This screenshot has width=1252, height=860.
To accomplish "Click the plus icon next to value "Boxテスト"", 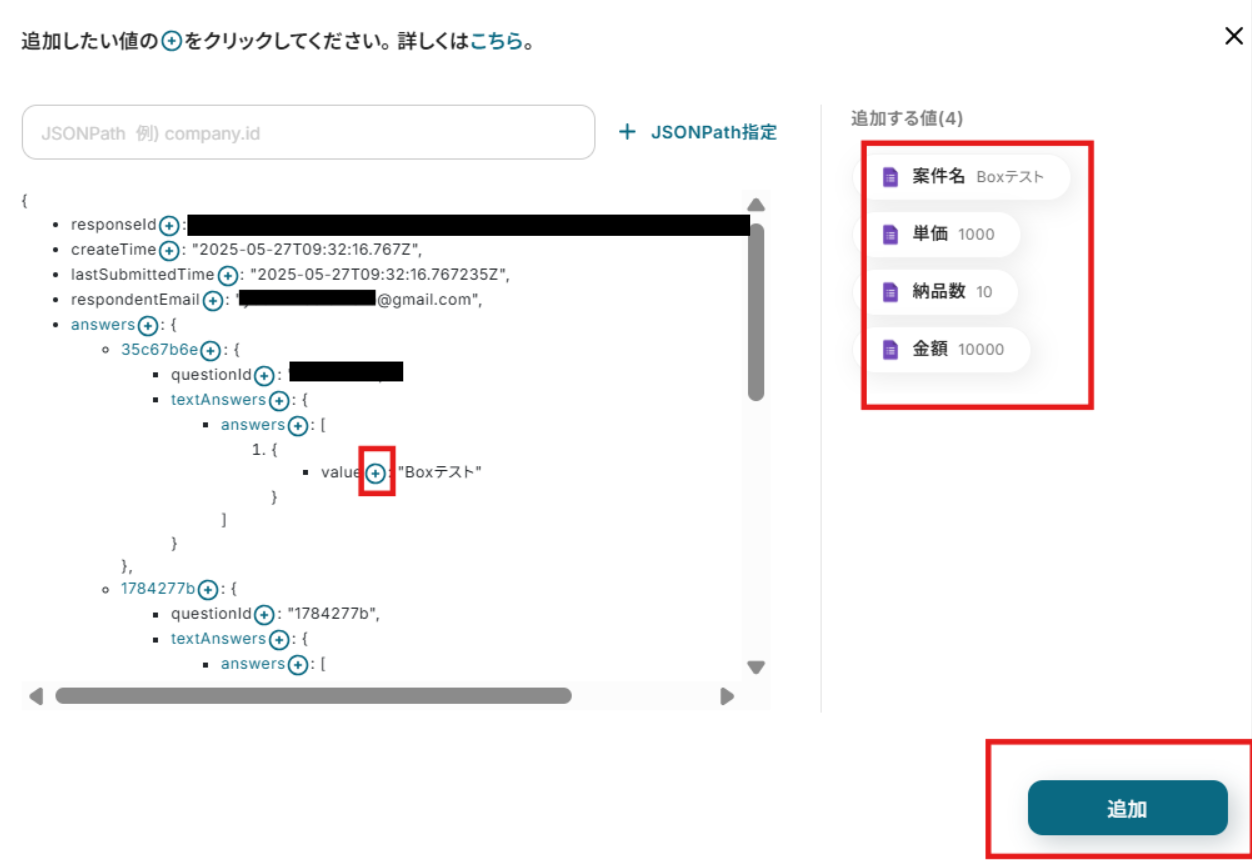I will click(x=375, y=473).
